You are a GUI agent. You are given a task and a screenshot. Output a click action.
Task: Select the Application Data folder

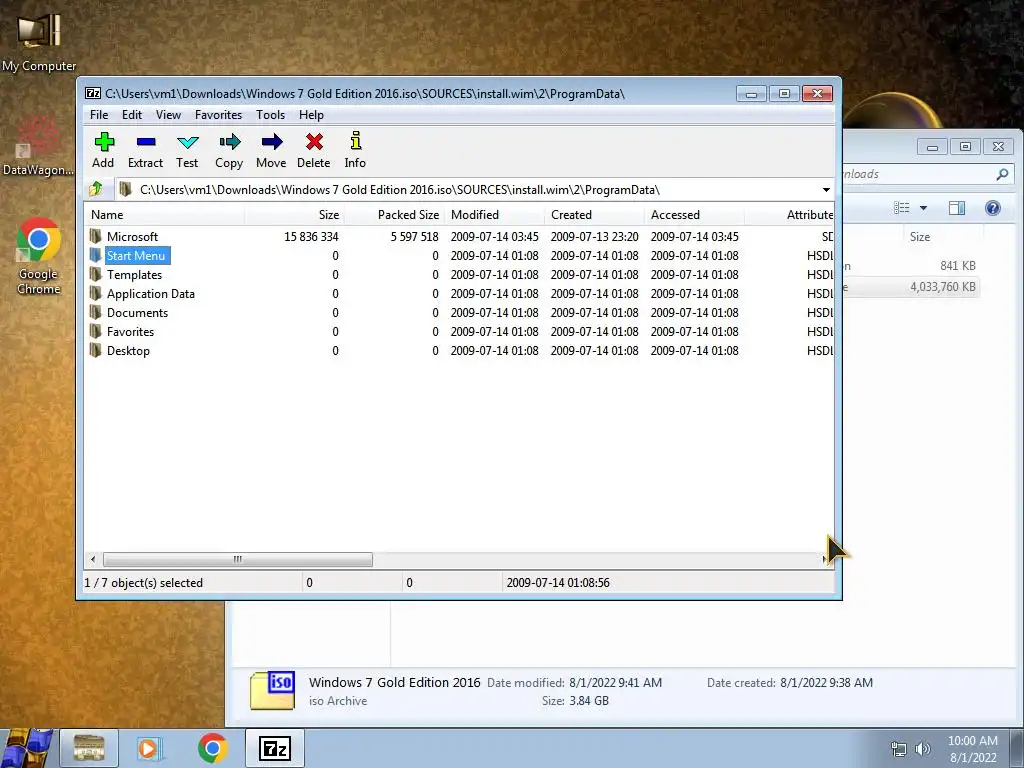[151, 293]
